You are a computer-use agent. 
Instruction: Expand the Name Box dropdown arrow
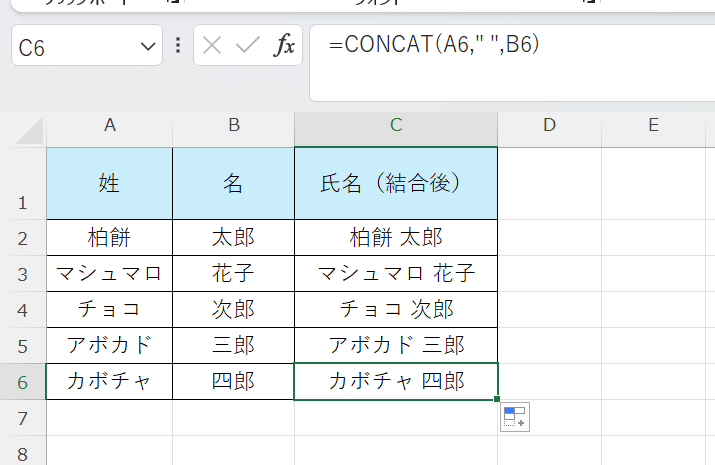[148, 46]
